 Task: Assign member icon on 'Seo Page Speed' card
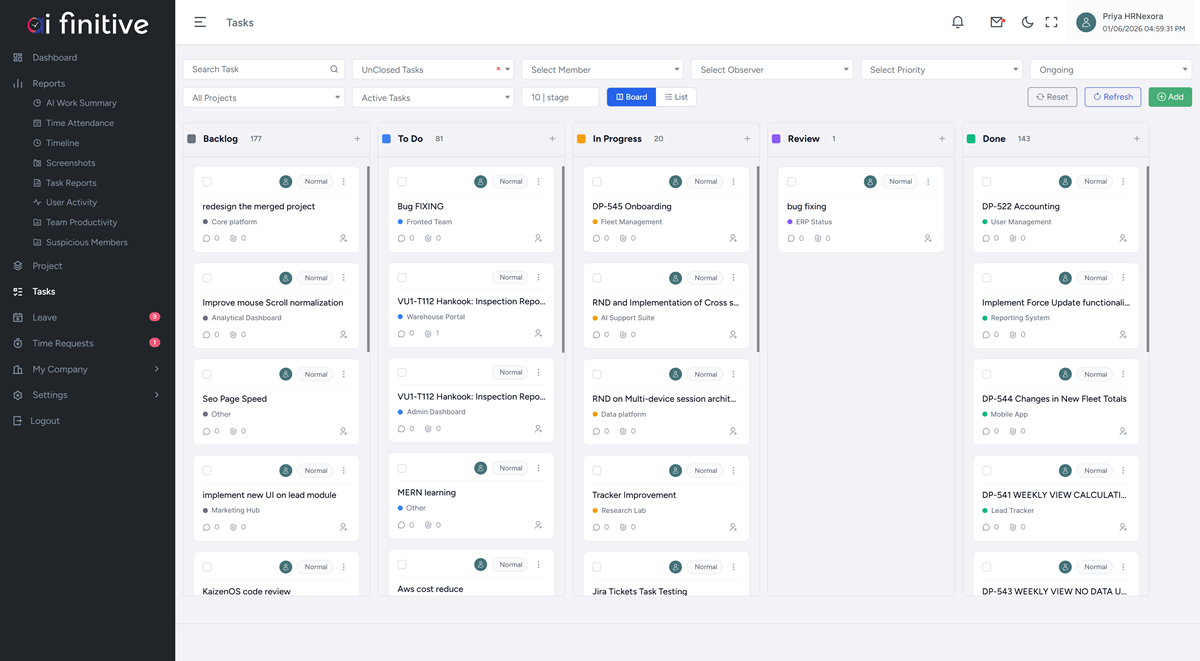coord(343,431)
